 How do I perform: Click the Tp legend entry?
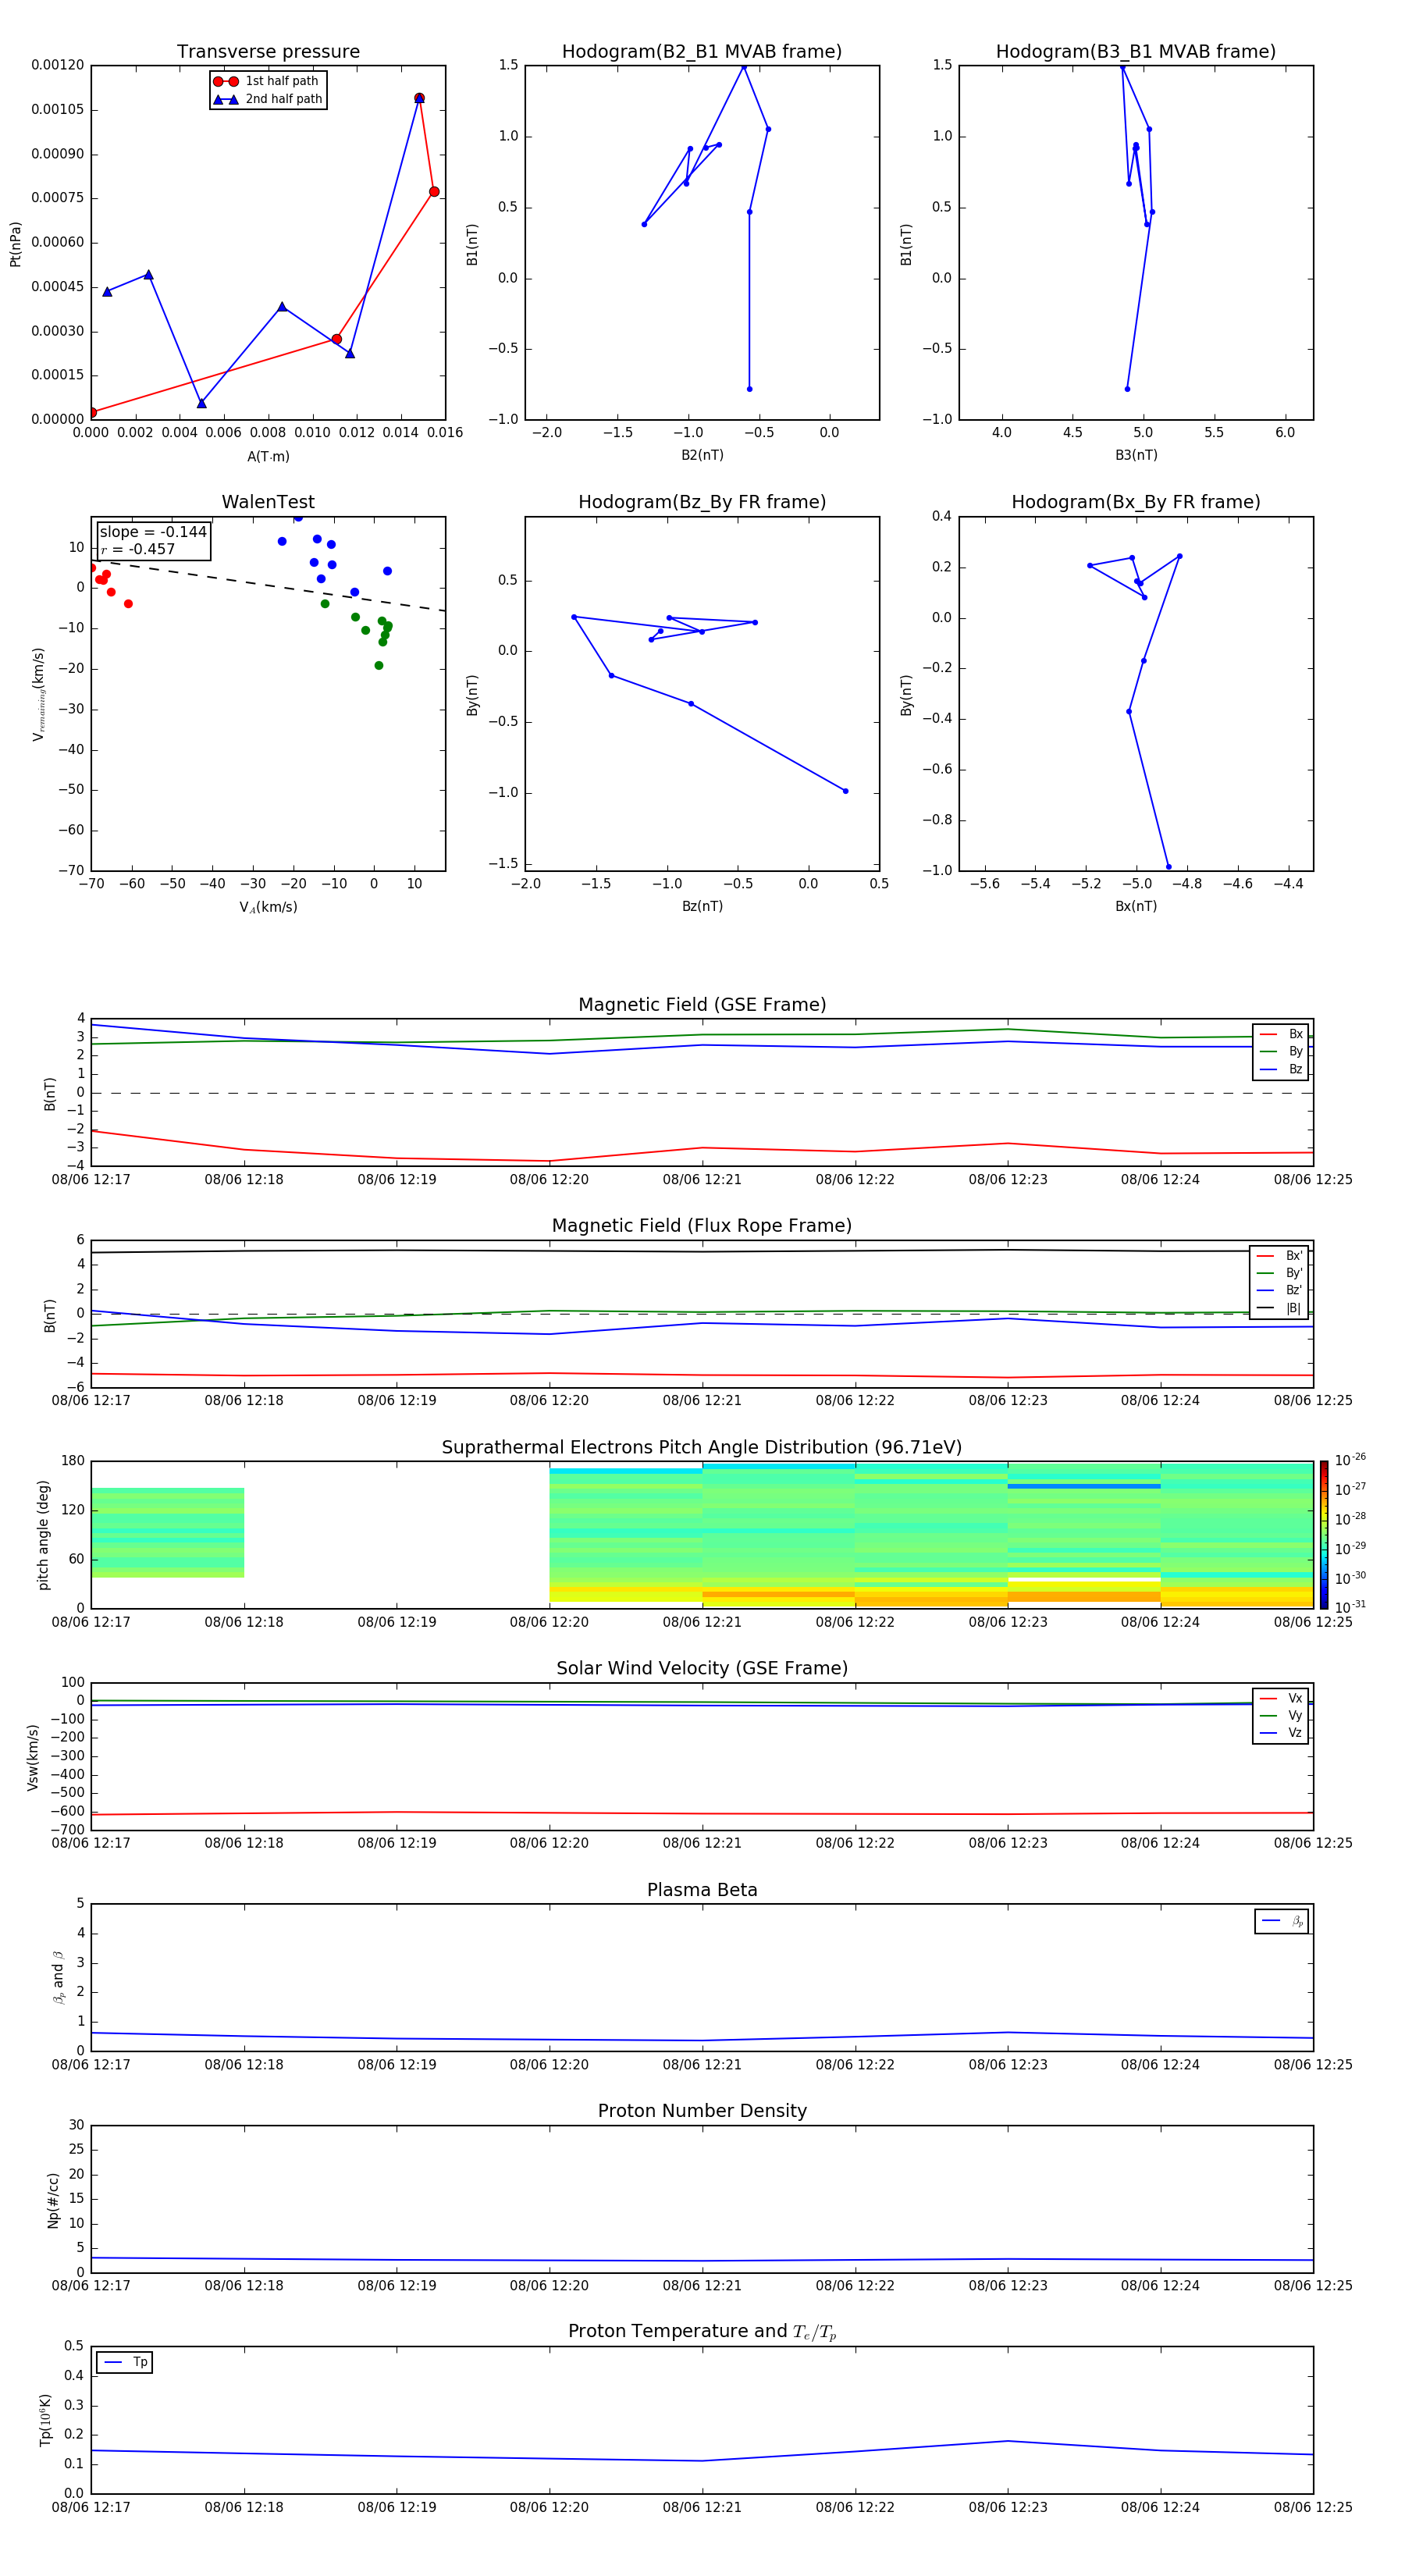(x=125, y=2362)
